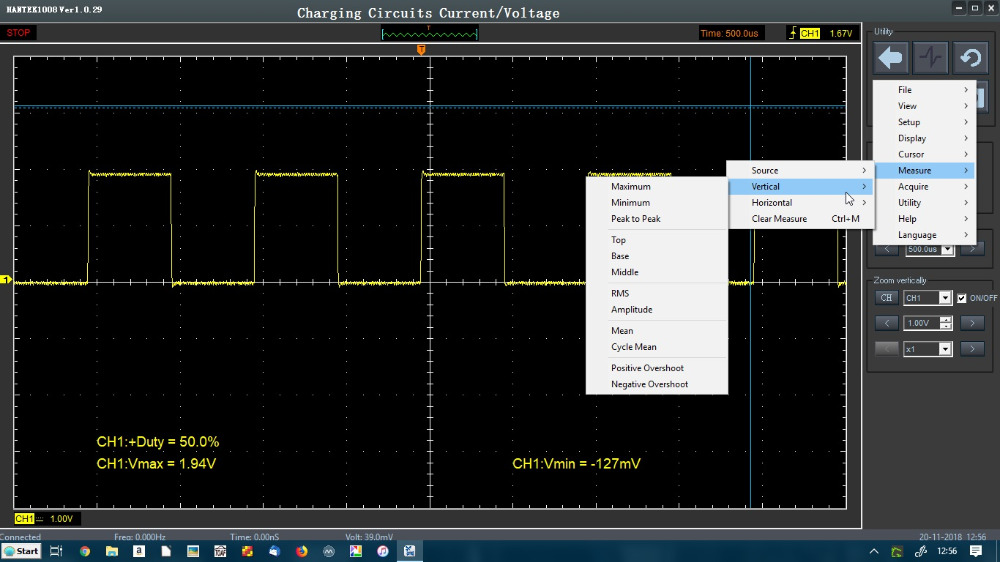Click the back arrow utility icon

click(x=891, y=58)
